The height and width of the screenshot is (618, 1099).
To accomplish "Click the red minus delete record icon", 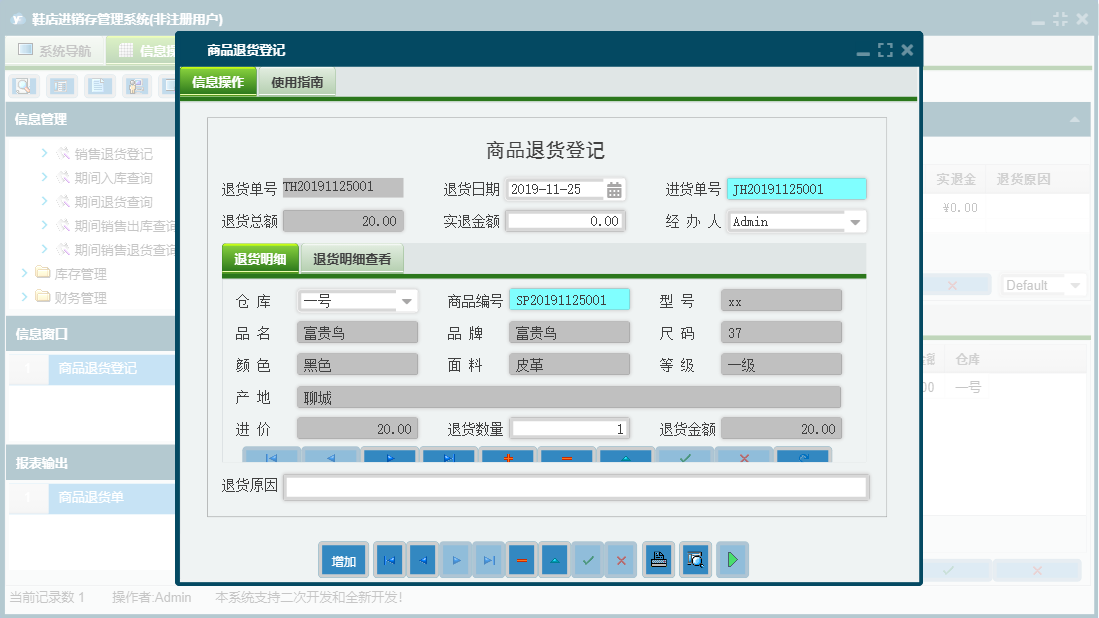I will [x=521, y=560].
